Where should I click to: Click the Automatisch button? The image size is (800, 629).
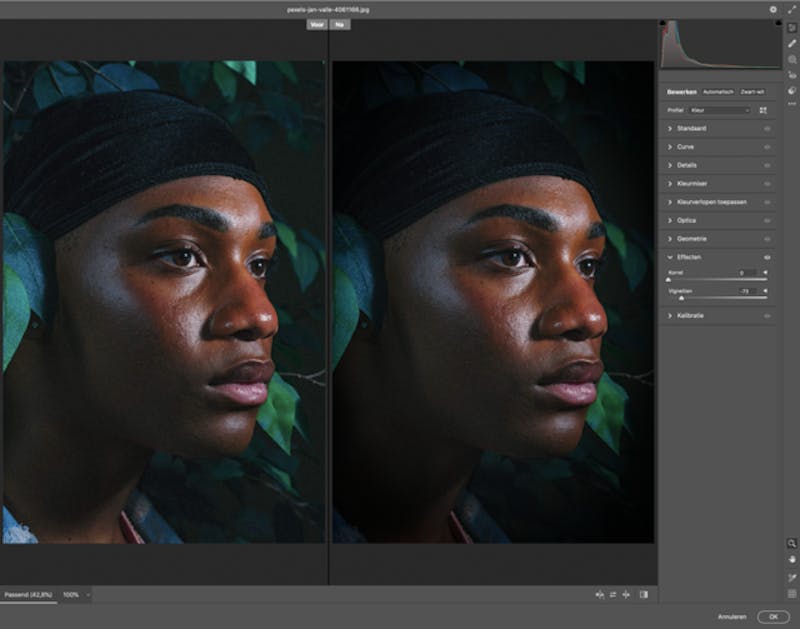click(x=718, y=92)
